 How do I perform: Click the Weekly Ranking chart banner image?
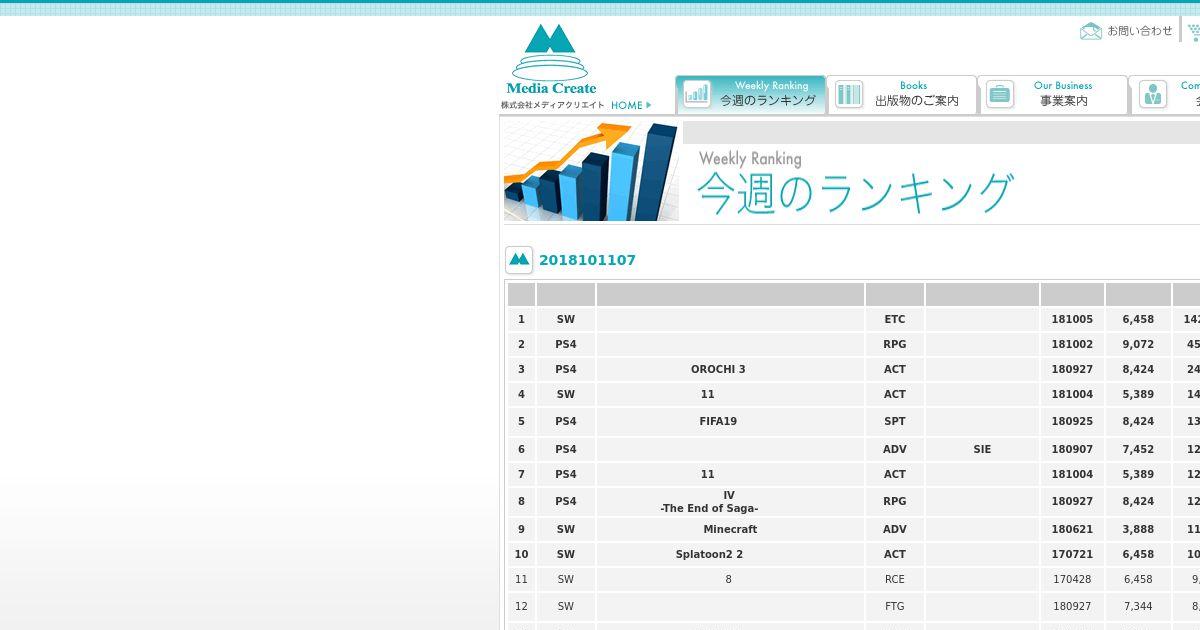tap(591, 172)
